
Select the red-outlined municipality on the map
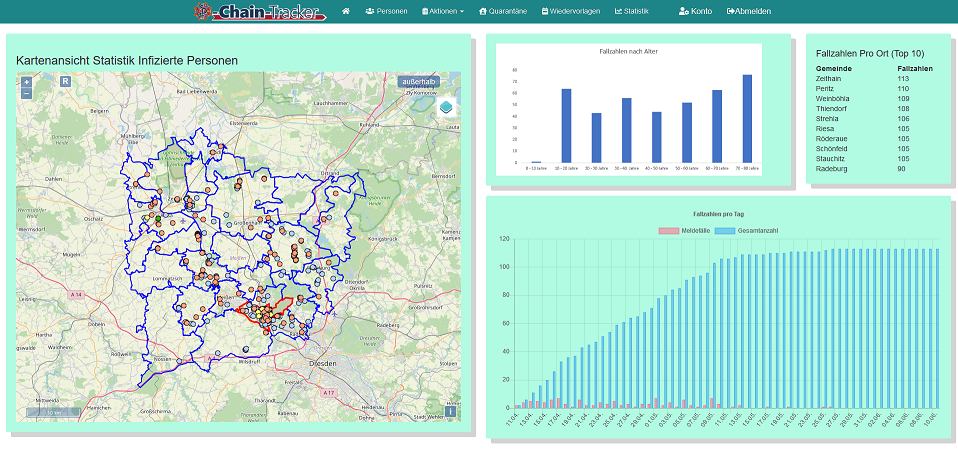[264, 313]
